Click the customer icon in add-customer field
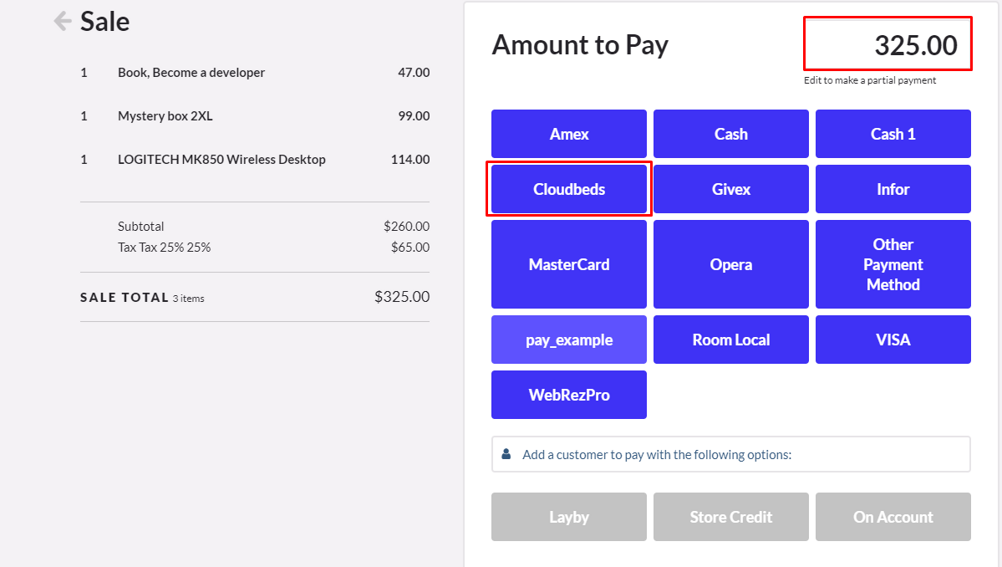The height and width of the screenshot is (567, 1002). coord(506,454)
